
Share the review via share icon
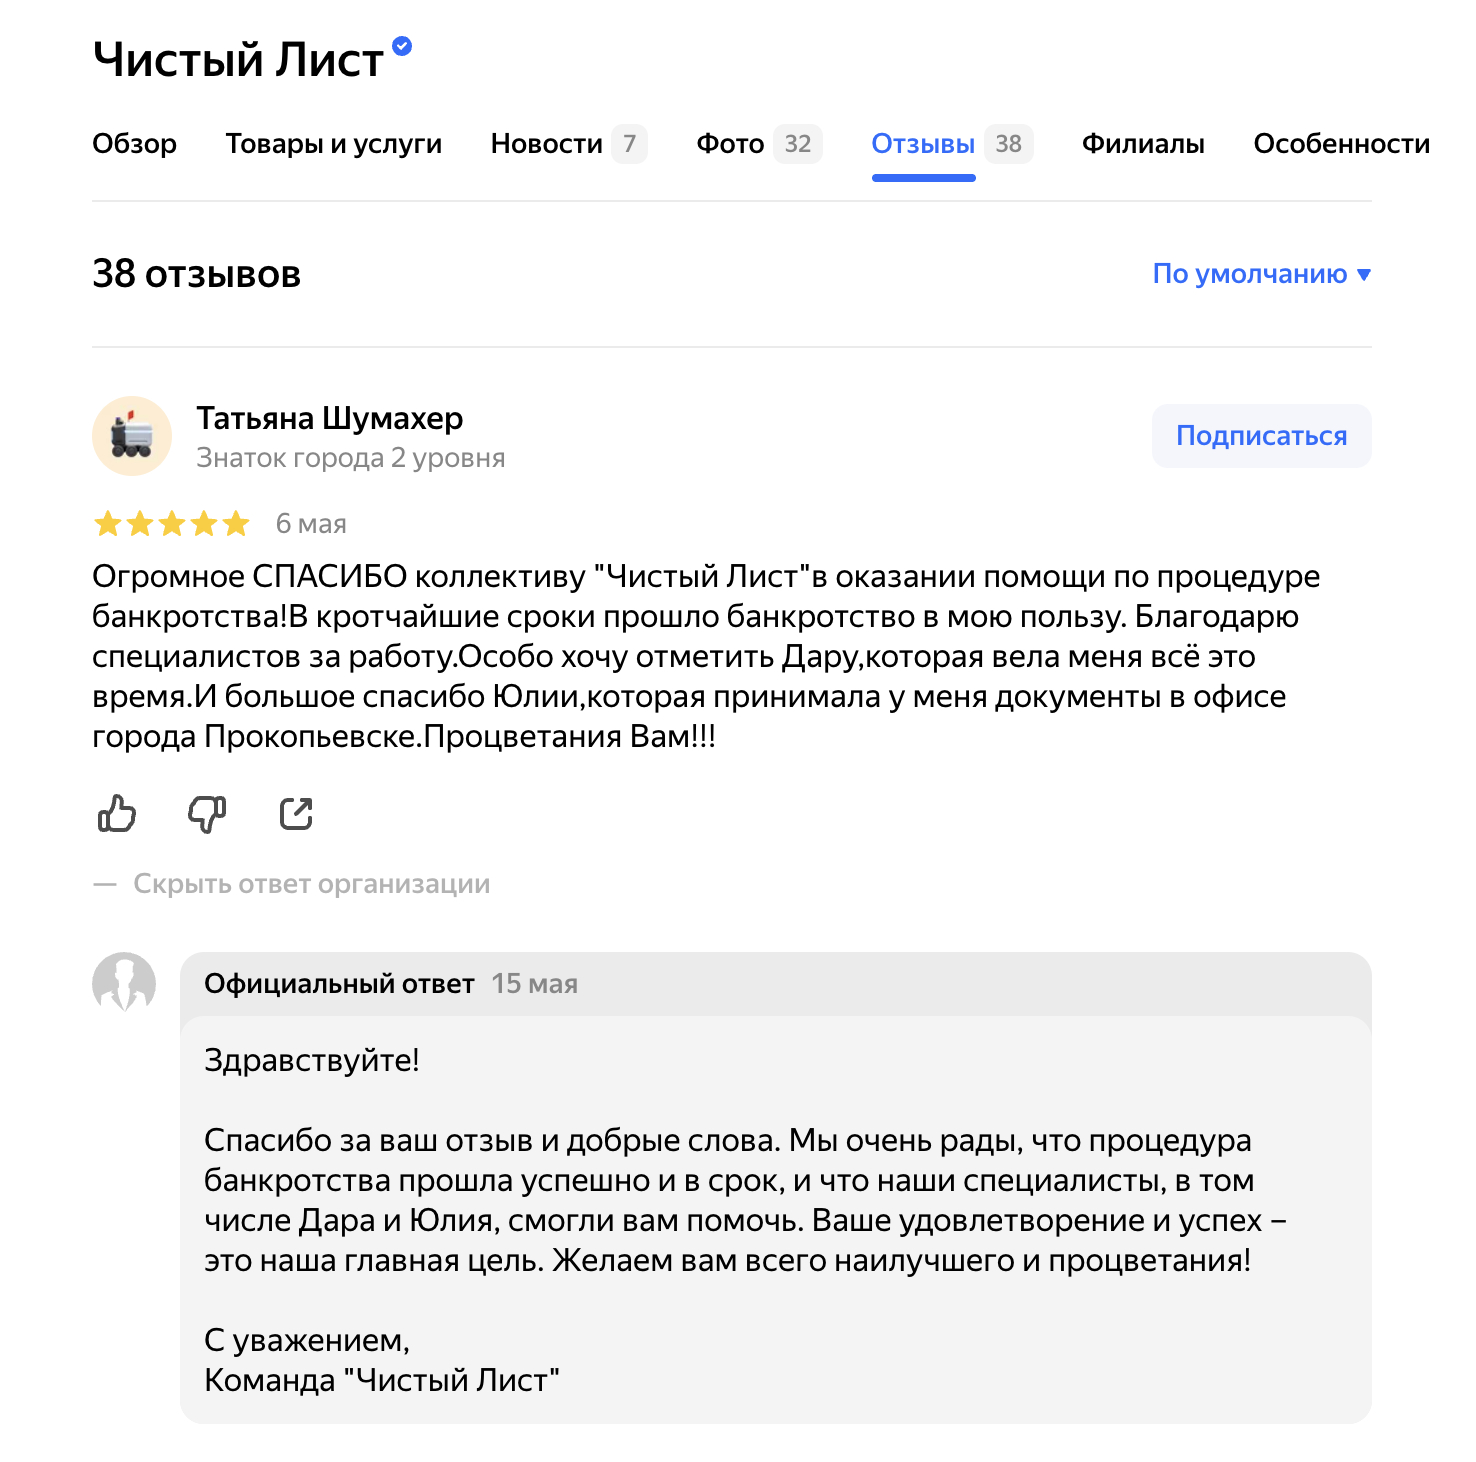[296, 814]
